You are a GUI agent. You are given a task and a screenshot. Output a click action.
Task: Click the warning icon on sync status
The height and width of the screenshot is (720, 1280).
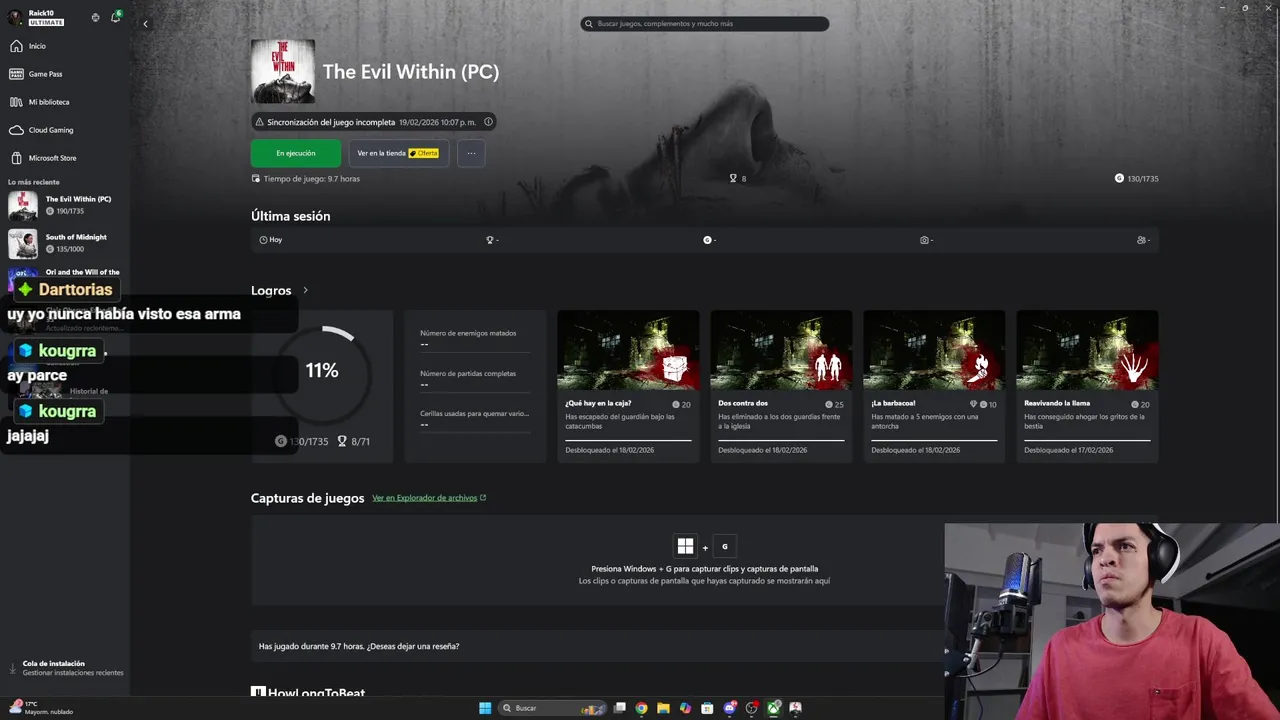pyautogui.click(x=260, y=122)
